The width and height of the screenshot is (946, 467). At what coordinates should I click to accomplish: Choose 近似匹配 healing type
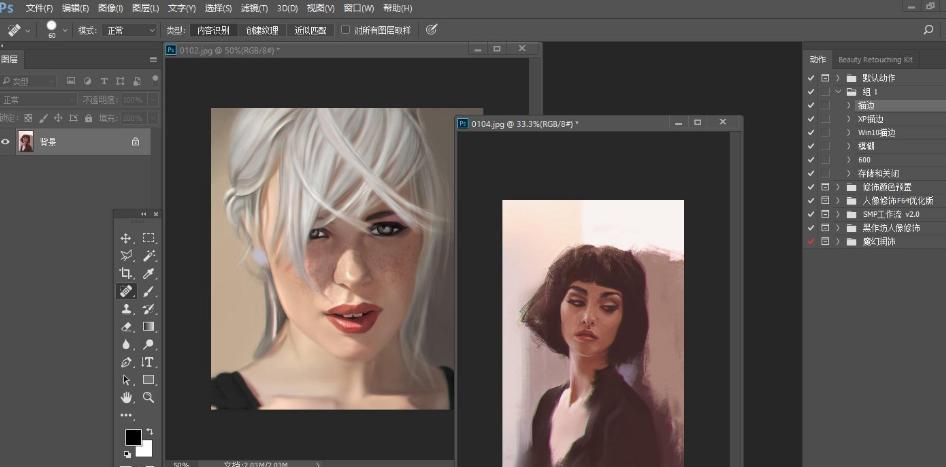click(x=310, y=30)
